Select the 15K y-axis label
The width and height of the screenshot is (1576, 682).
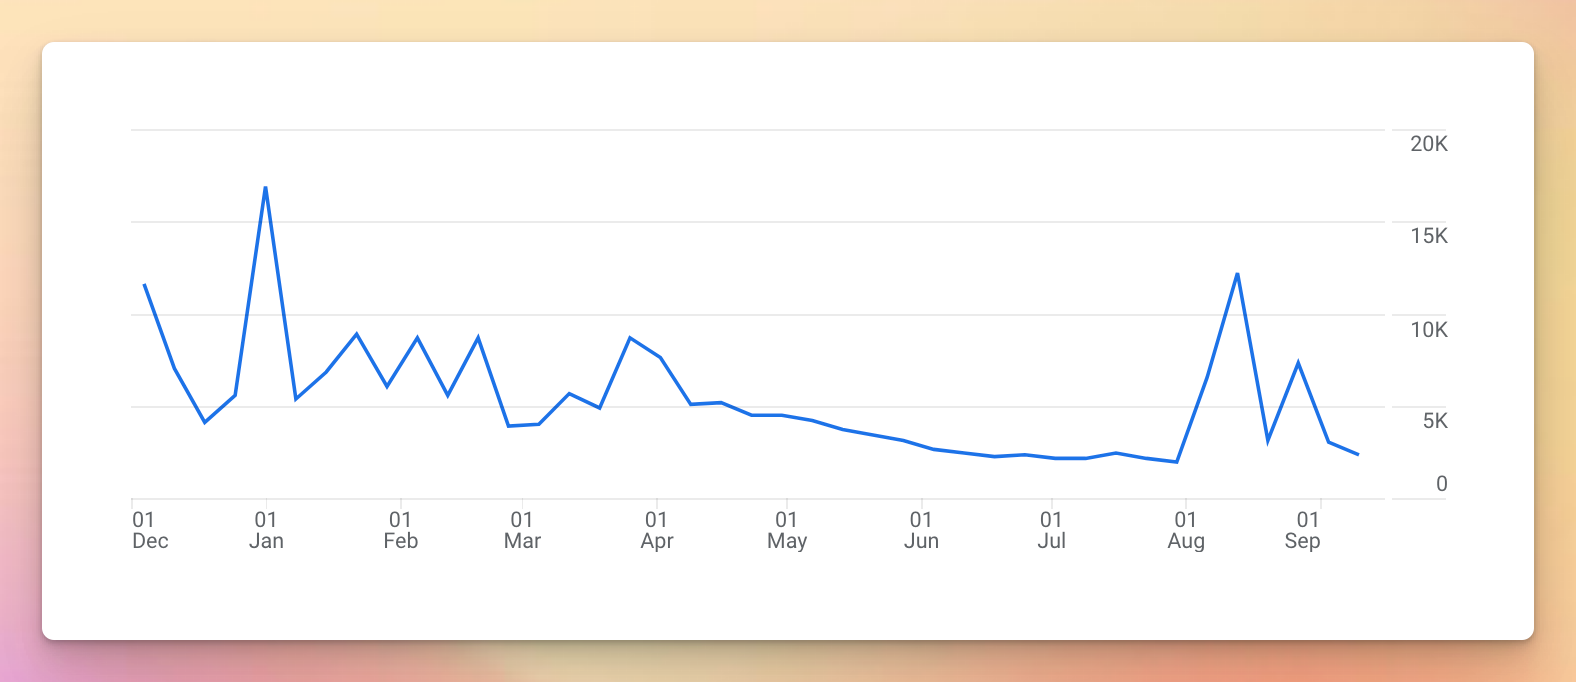(x=1429, y=236)
